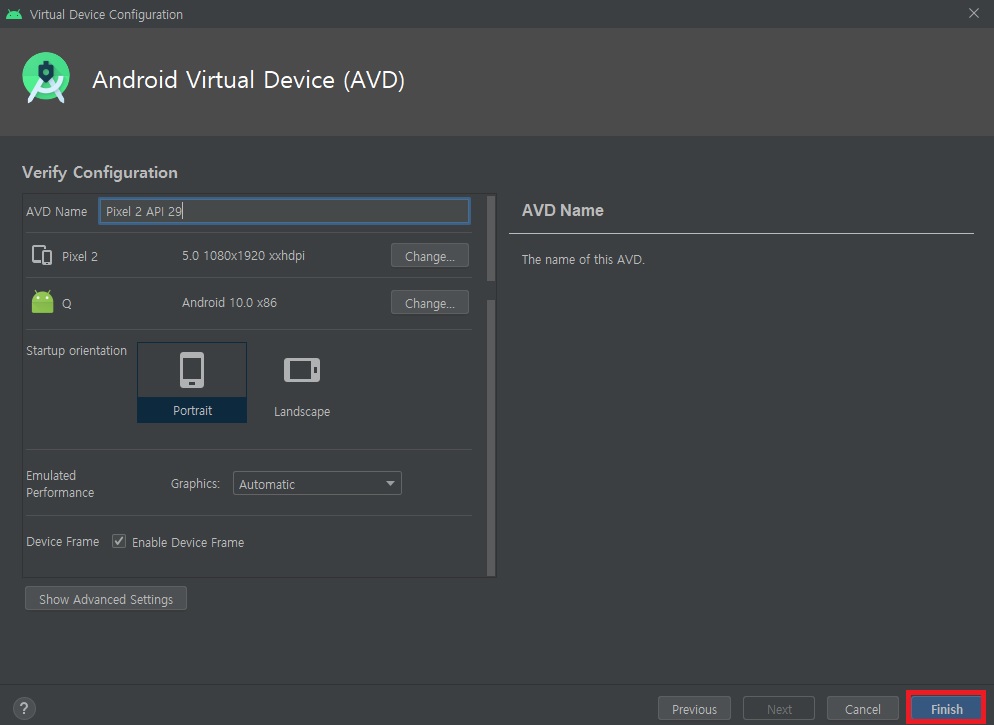The image size is (994, 725).
Task: Click the Cancel button
Action: click(x=862, y=709)
